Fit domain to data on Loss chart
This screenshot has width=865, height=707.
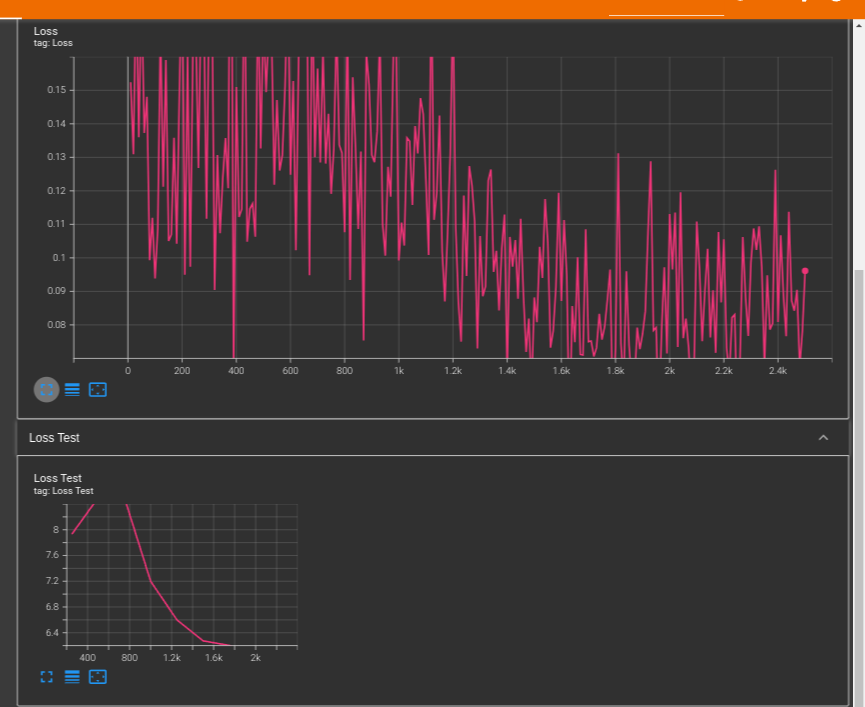tap(97, 389)
